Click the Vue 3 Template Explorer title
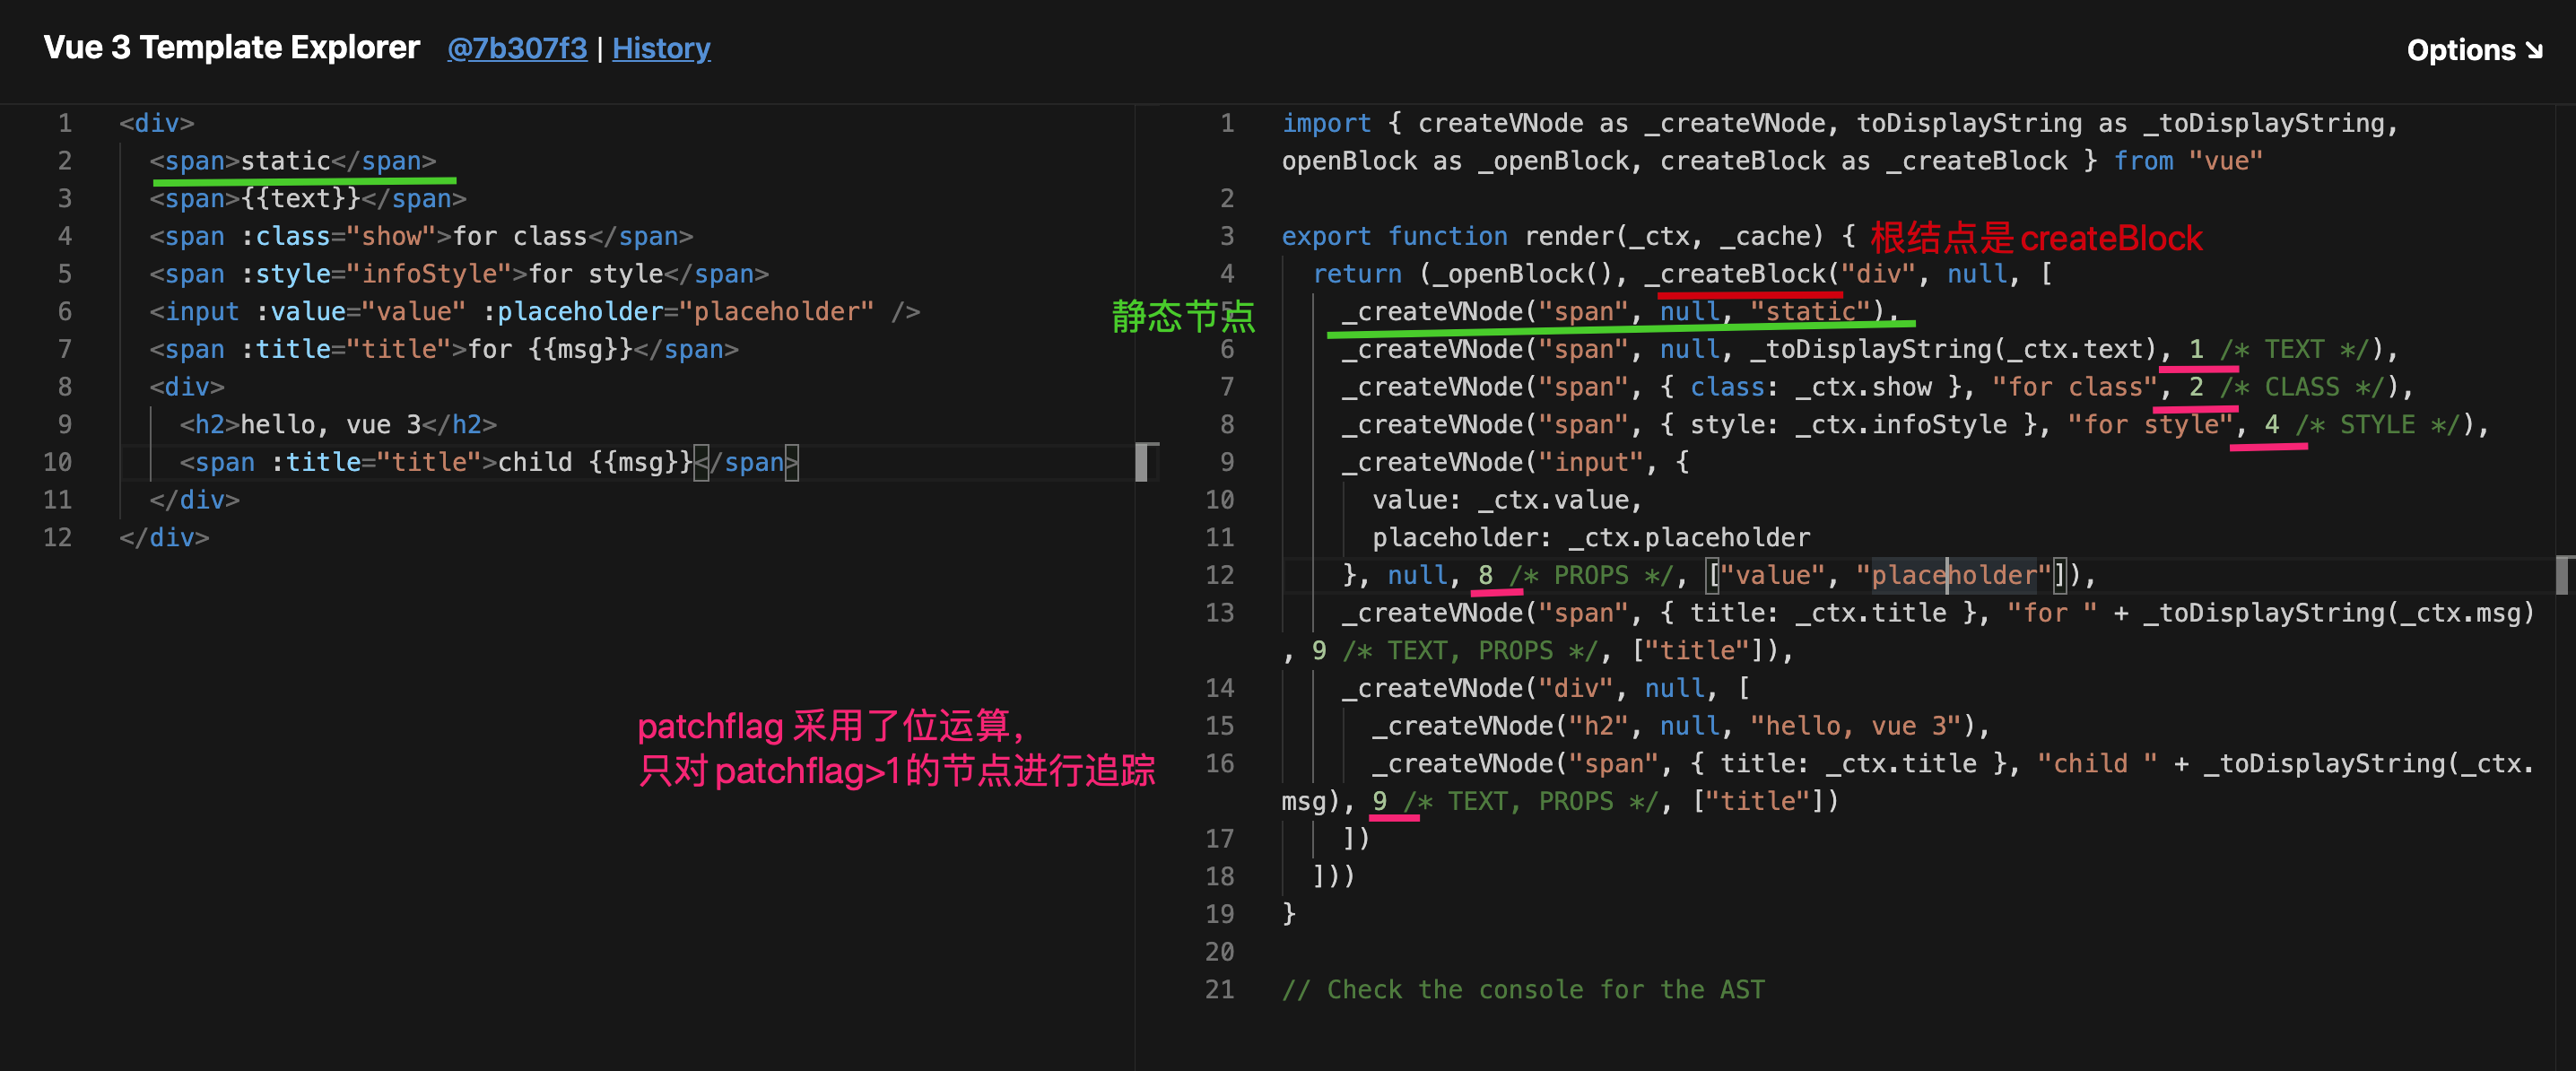The width and height of the screenshot is (2576, 1071). pos(231,47)
